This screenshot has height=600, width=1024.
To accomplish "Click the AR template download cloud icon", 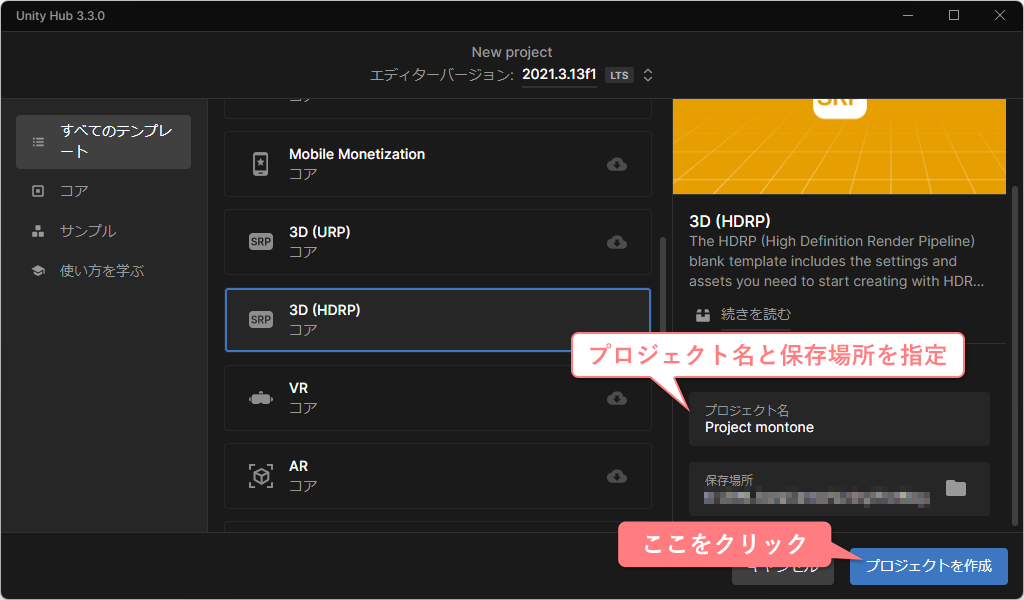I will (x=616, y=477).
